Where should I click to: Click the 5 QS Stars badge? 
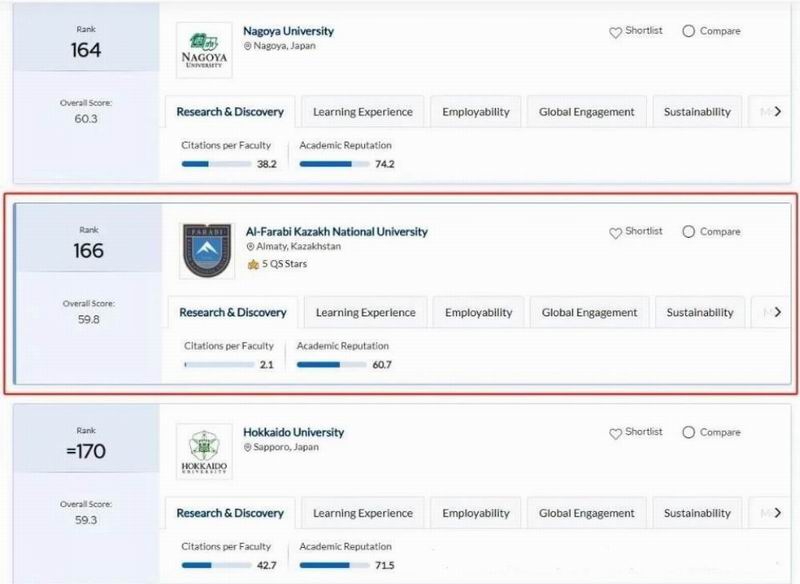(x=277, y=264)
